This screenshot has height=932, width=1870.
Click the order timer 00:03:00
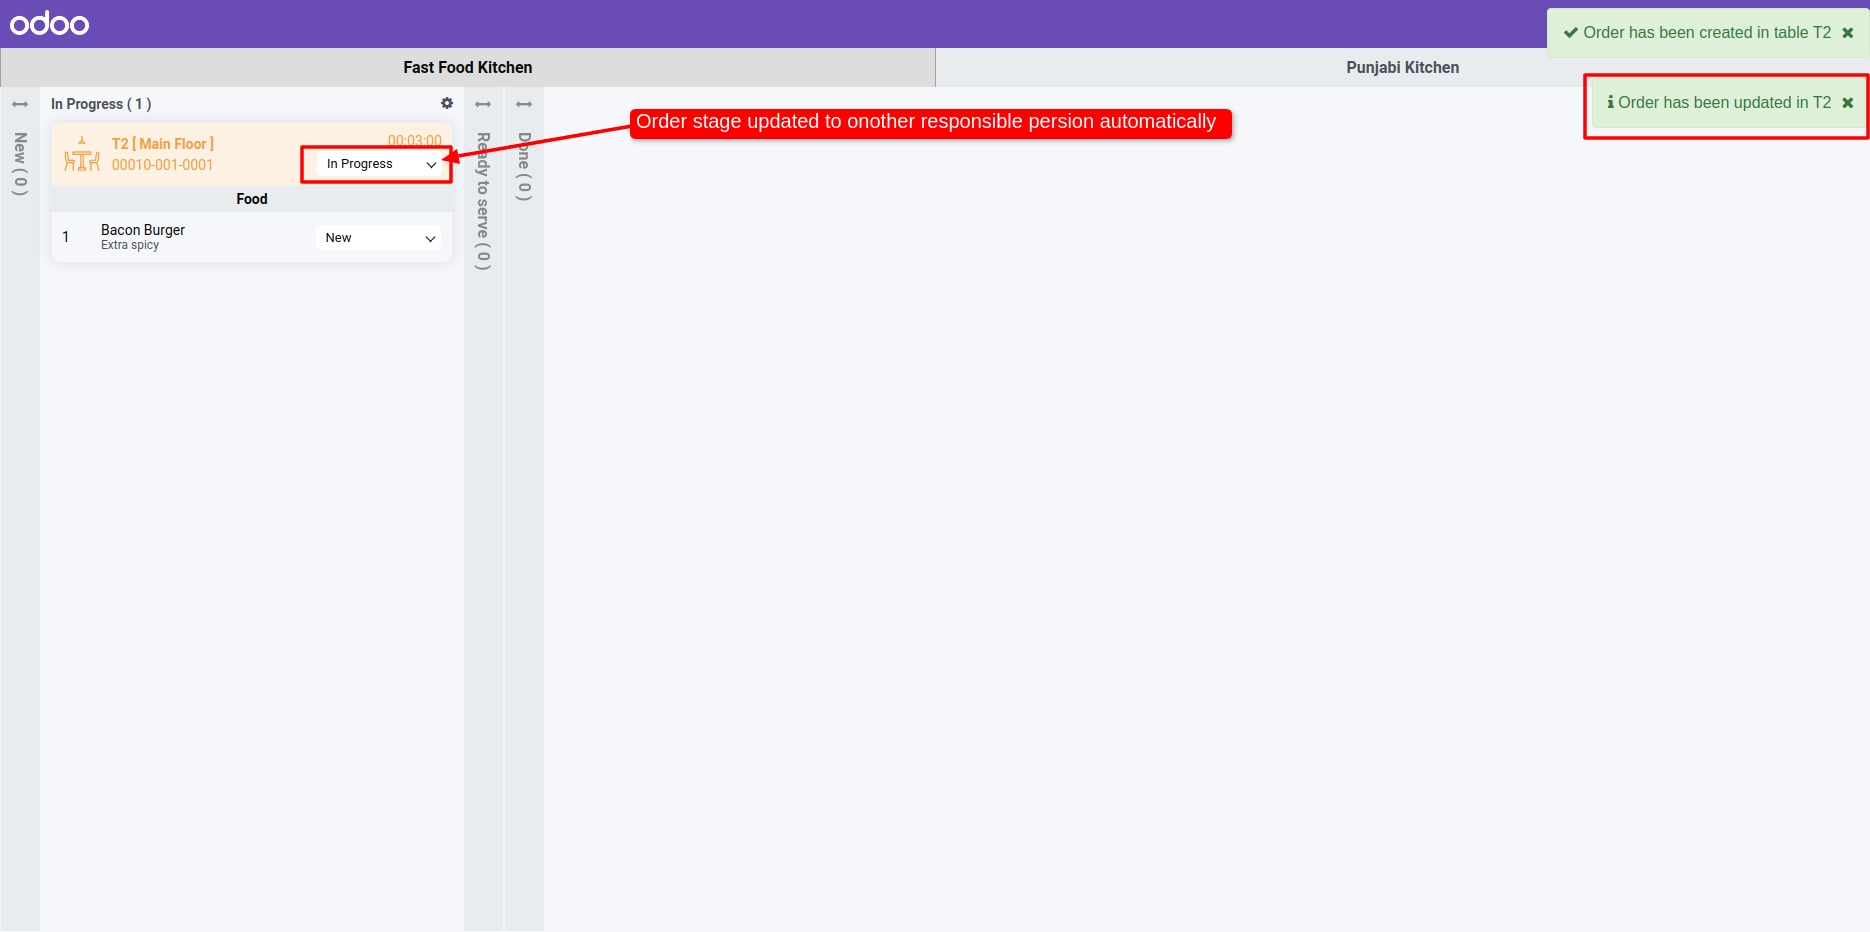click(415, 141)
